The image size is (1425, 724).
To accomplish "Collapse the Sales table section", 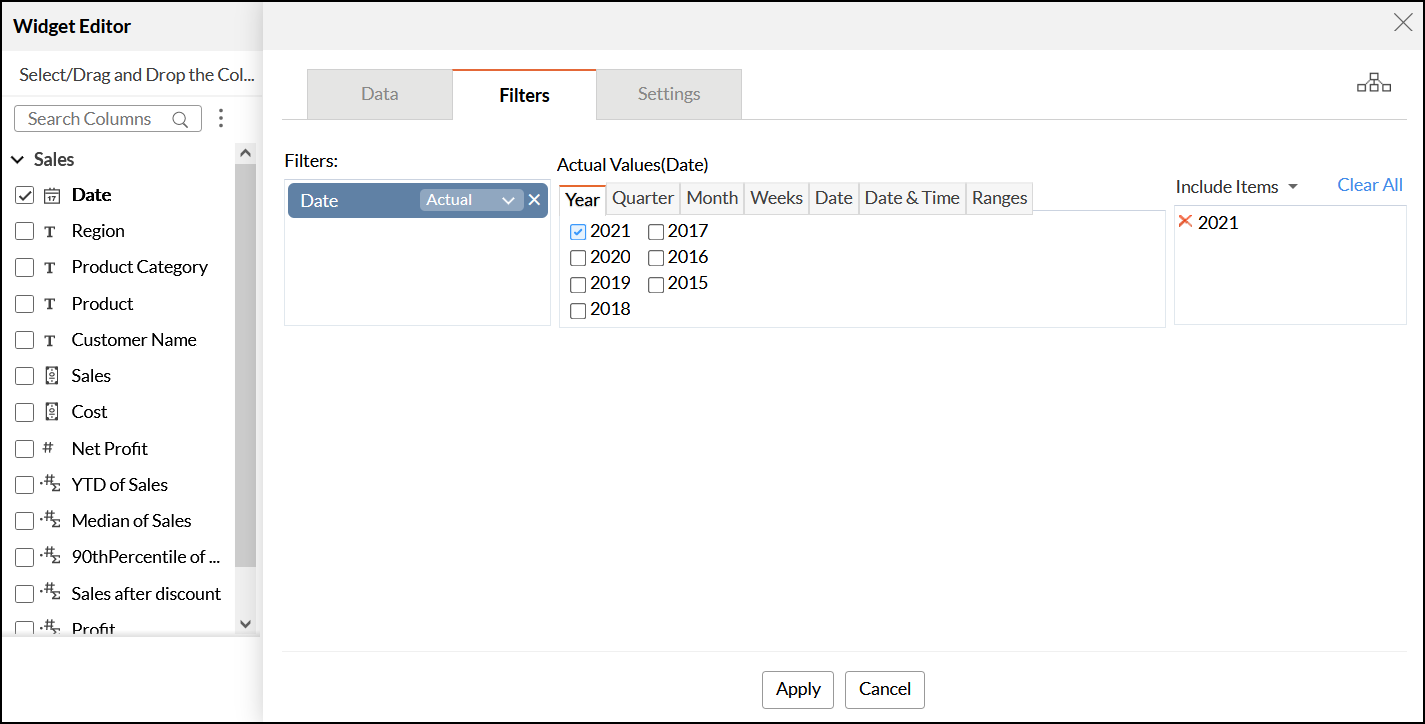I will 17,160.
